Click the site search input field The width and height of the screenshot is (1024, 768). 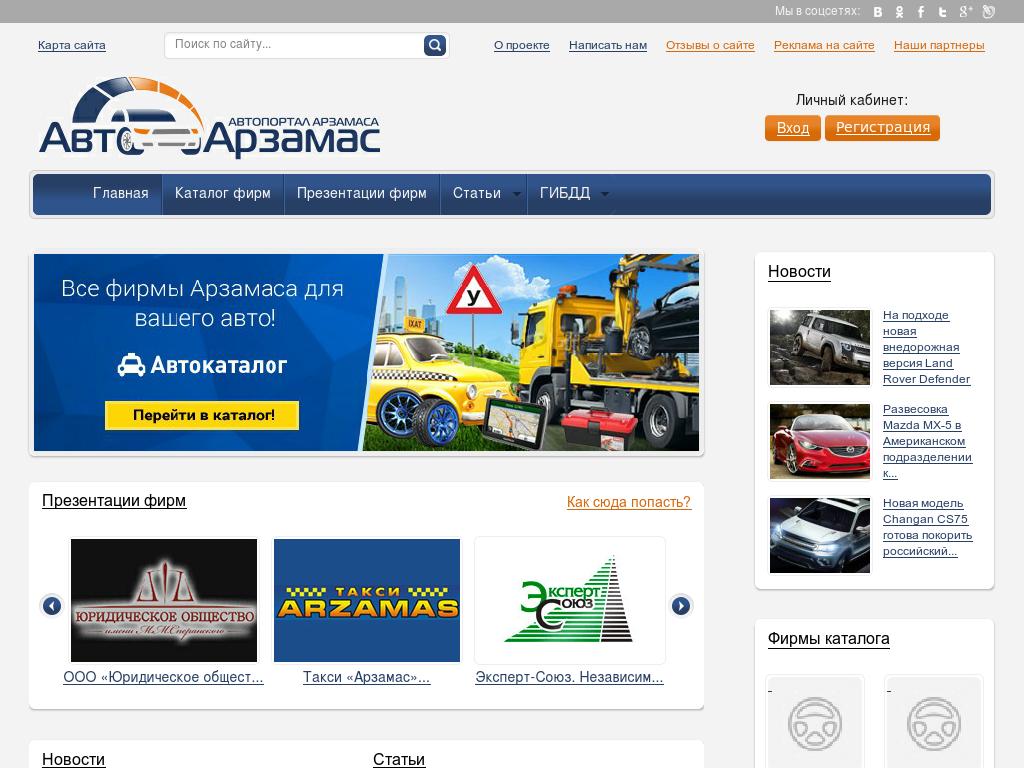[295, 45]
